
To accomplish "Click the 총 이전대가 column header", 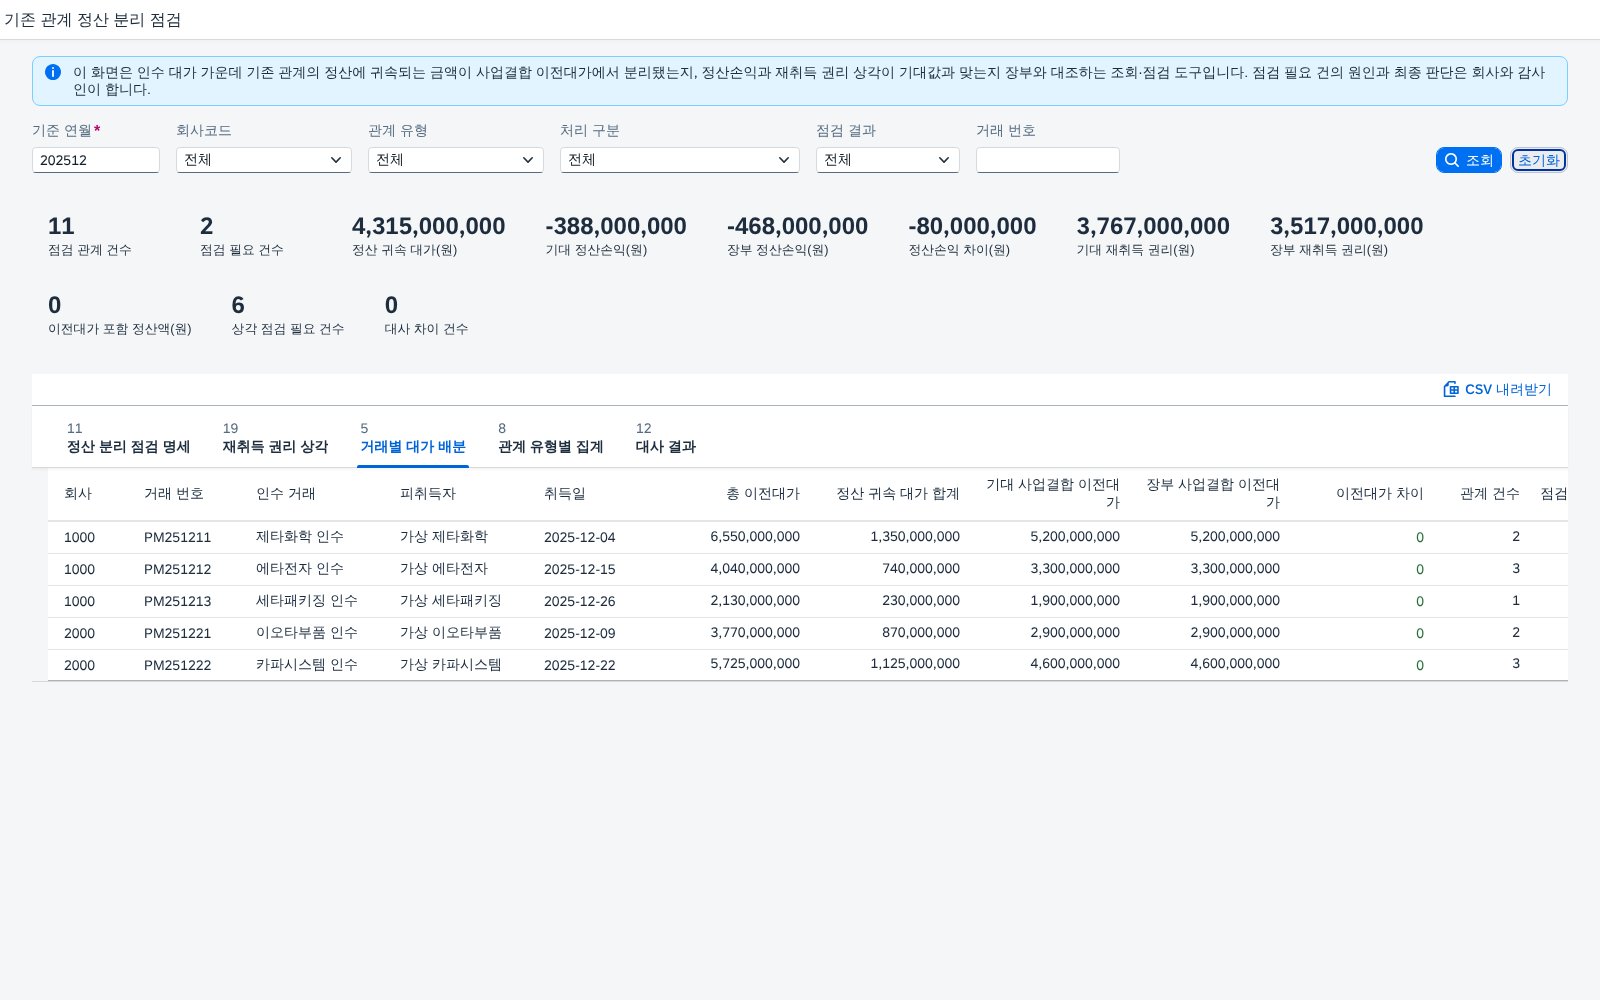I will click(x=763, y=494).
